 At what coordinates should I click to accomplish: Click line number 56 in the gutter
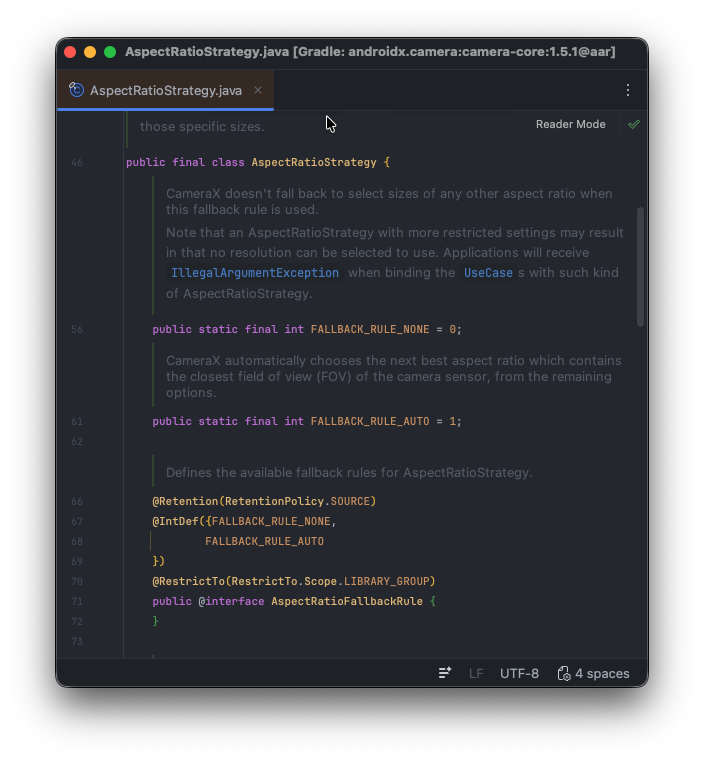click(77, 330)
